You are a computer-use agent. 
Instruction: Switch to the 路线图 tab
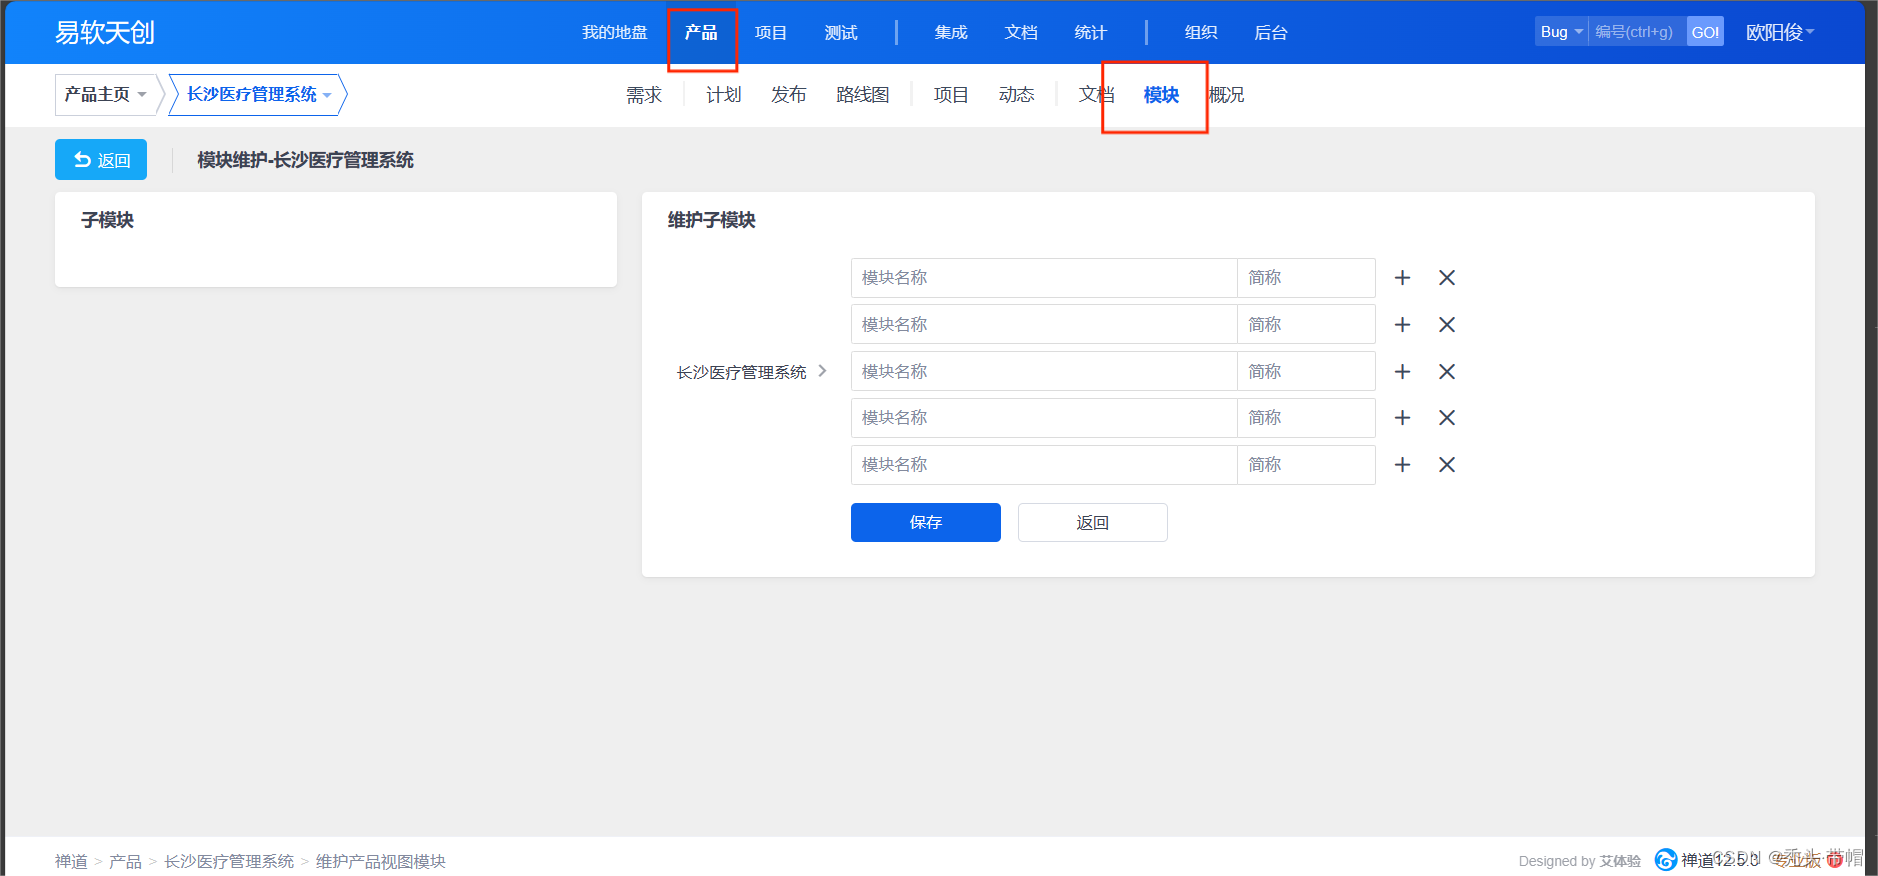point(863,95)
